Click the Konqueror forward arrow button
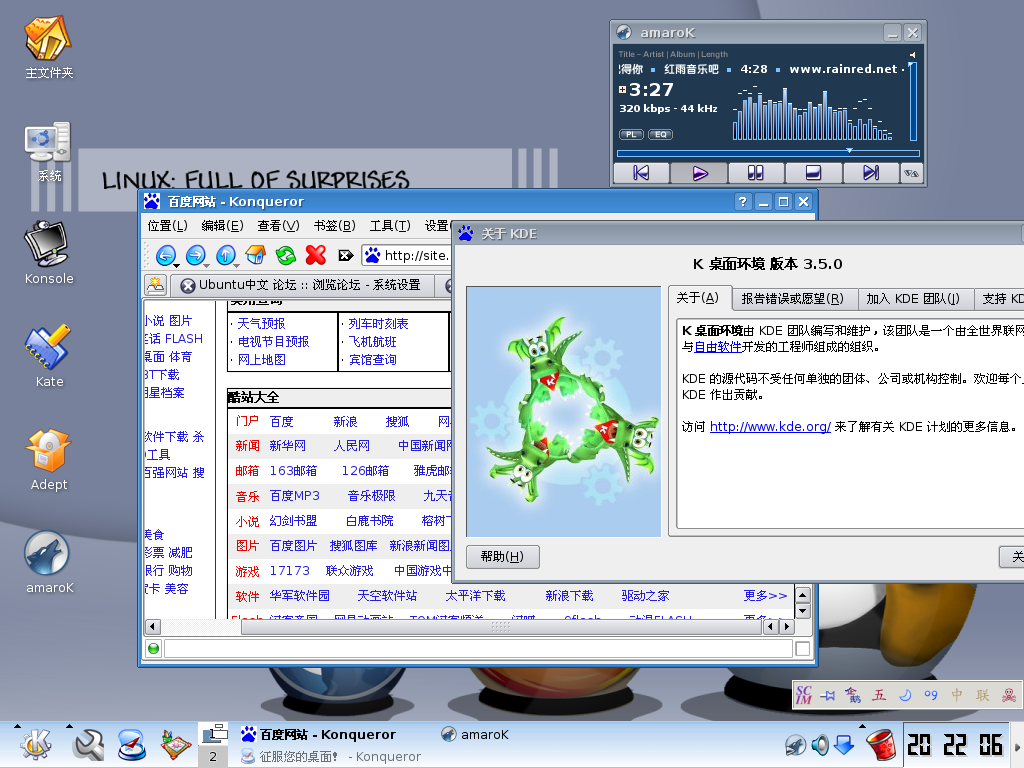Screen dimensions: 1024x768 click(195, 255)
